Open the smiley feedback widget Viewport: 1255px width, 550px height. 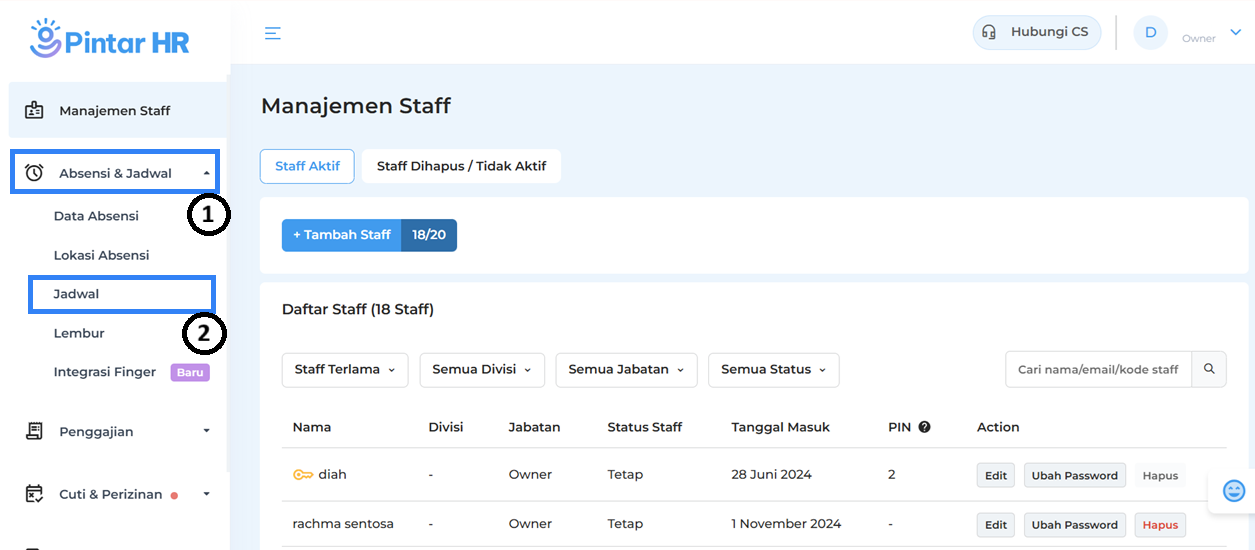[x=1234, y=491]
